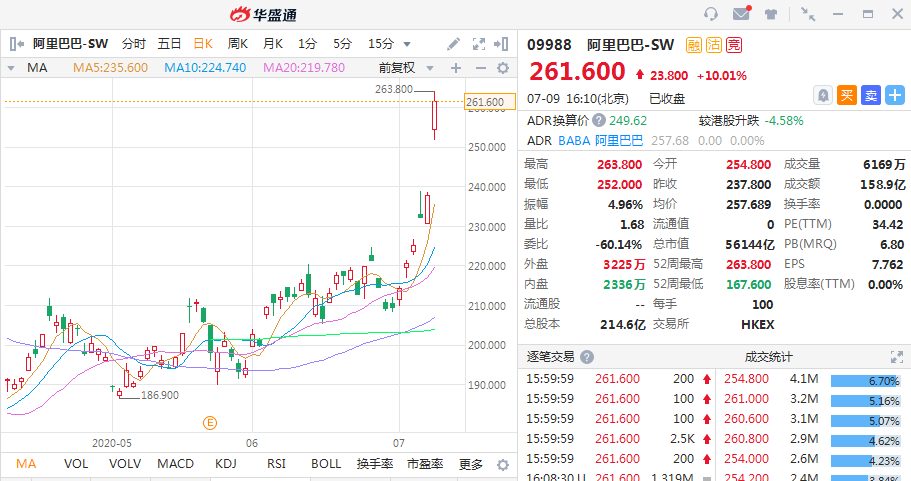Collapse the left panel beside 阿里巴巴-SW

pyautogui.click(x=16, y=44)
